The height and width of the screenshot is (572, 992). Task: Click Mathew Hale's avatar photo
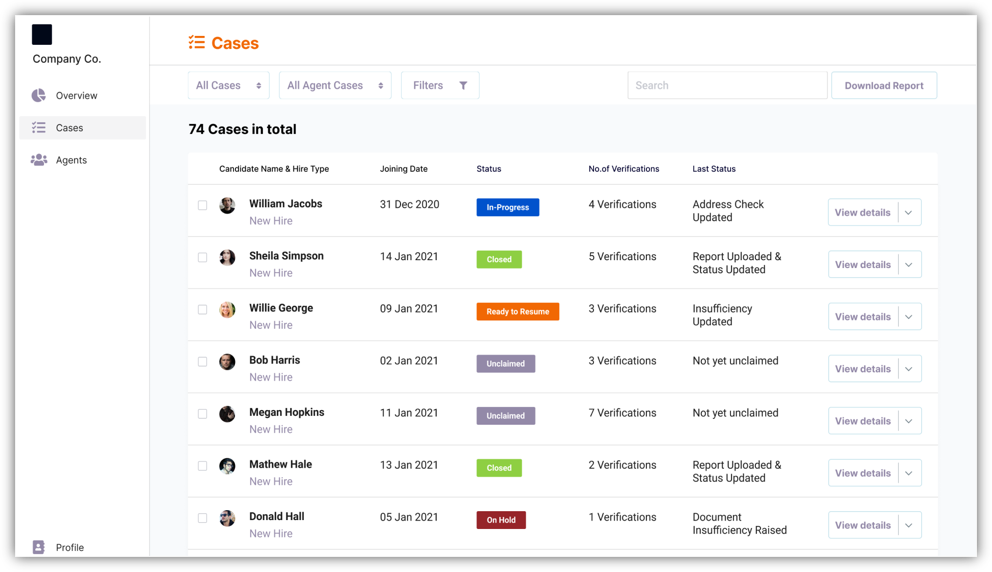tap(227, 466)
